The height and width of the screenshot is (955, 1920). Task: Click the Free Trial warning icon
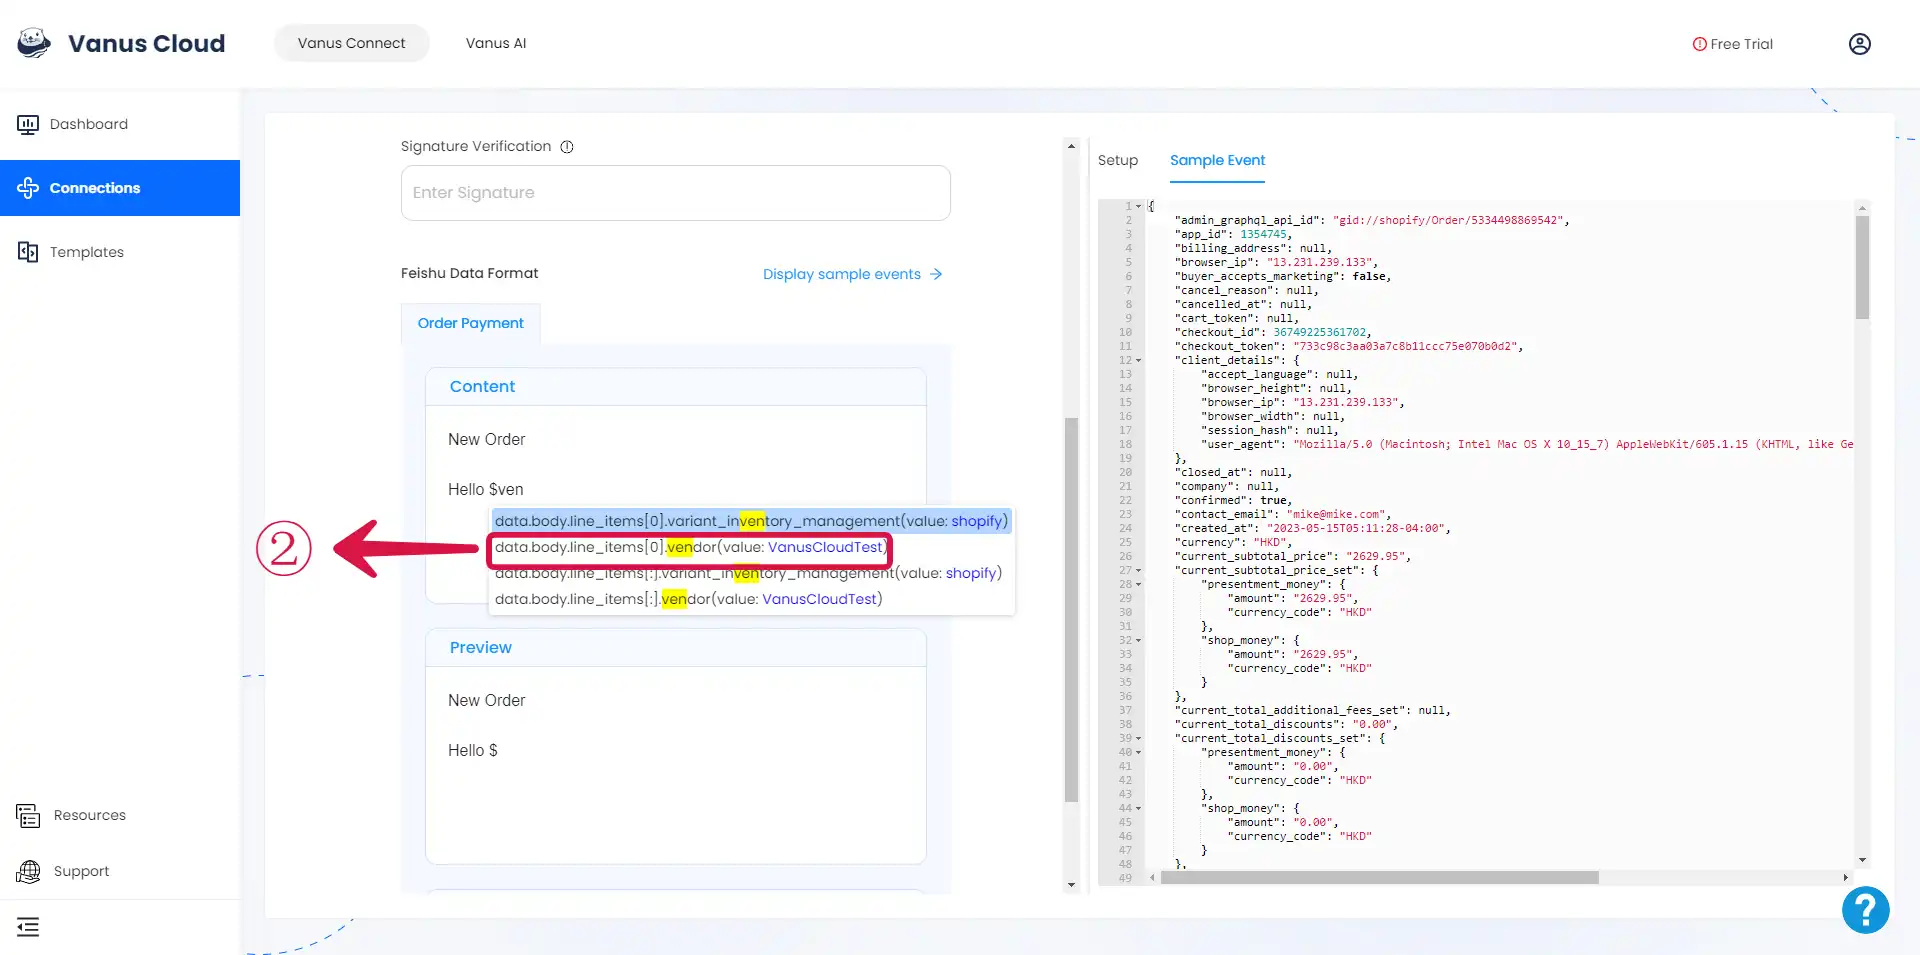click(x=1699, y=44)
